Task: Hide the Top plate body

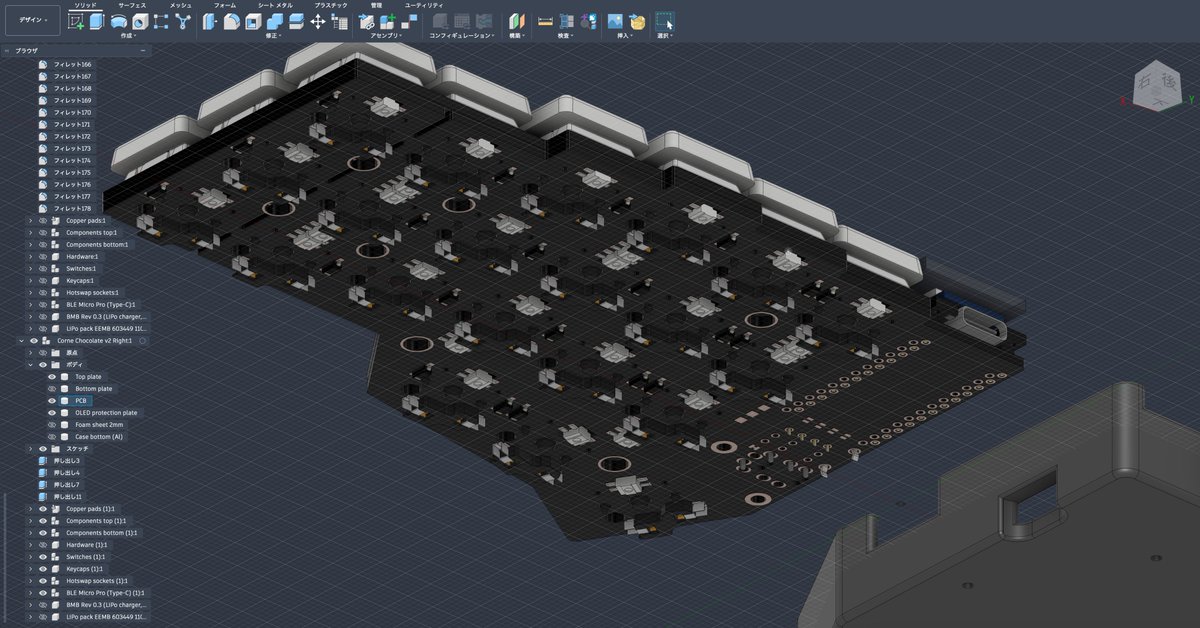Action: (x=52, y=376)
